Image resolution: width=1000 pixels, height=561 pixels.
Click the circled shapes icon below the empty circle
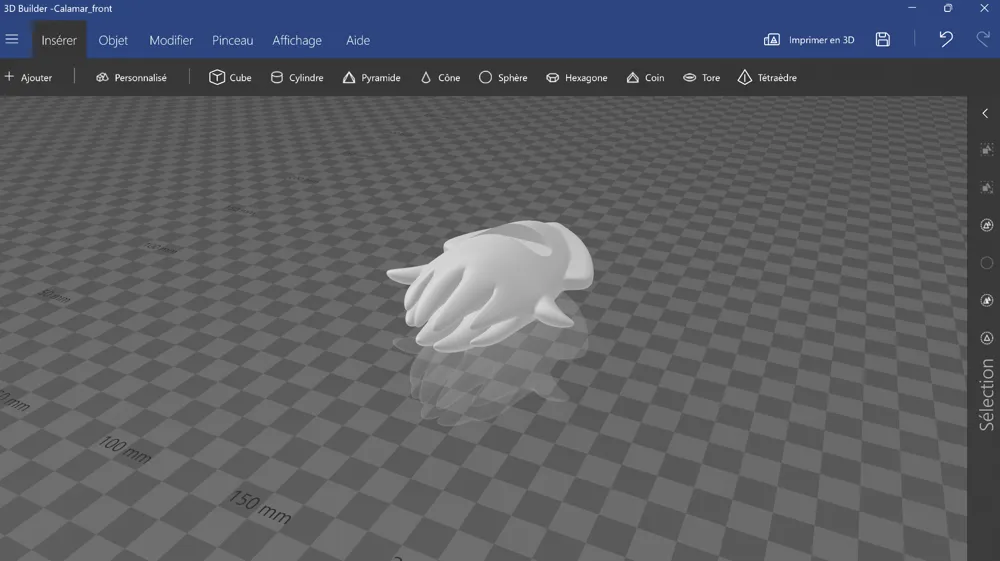pos(987,300)
